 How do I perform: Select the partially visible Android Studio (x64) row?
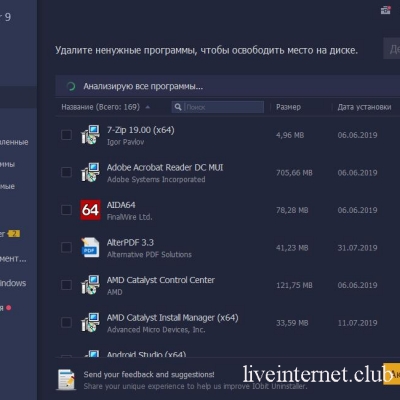[146, 354]
